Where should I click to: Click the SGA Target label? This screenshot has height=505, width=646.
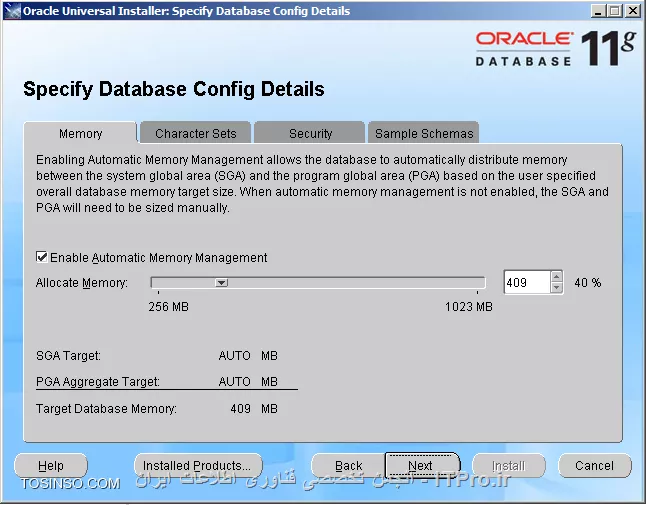pyautogui.click(x=68, y=355)
